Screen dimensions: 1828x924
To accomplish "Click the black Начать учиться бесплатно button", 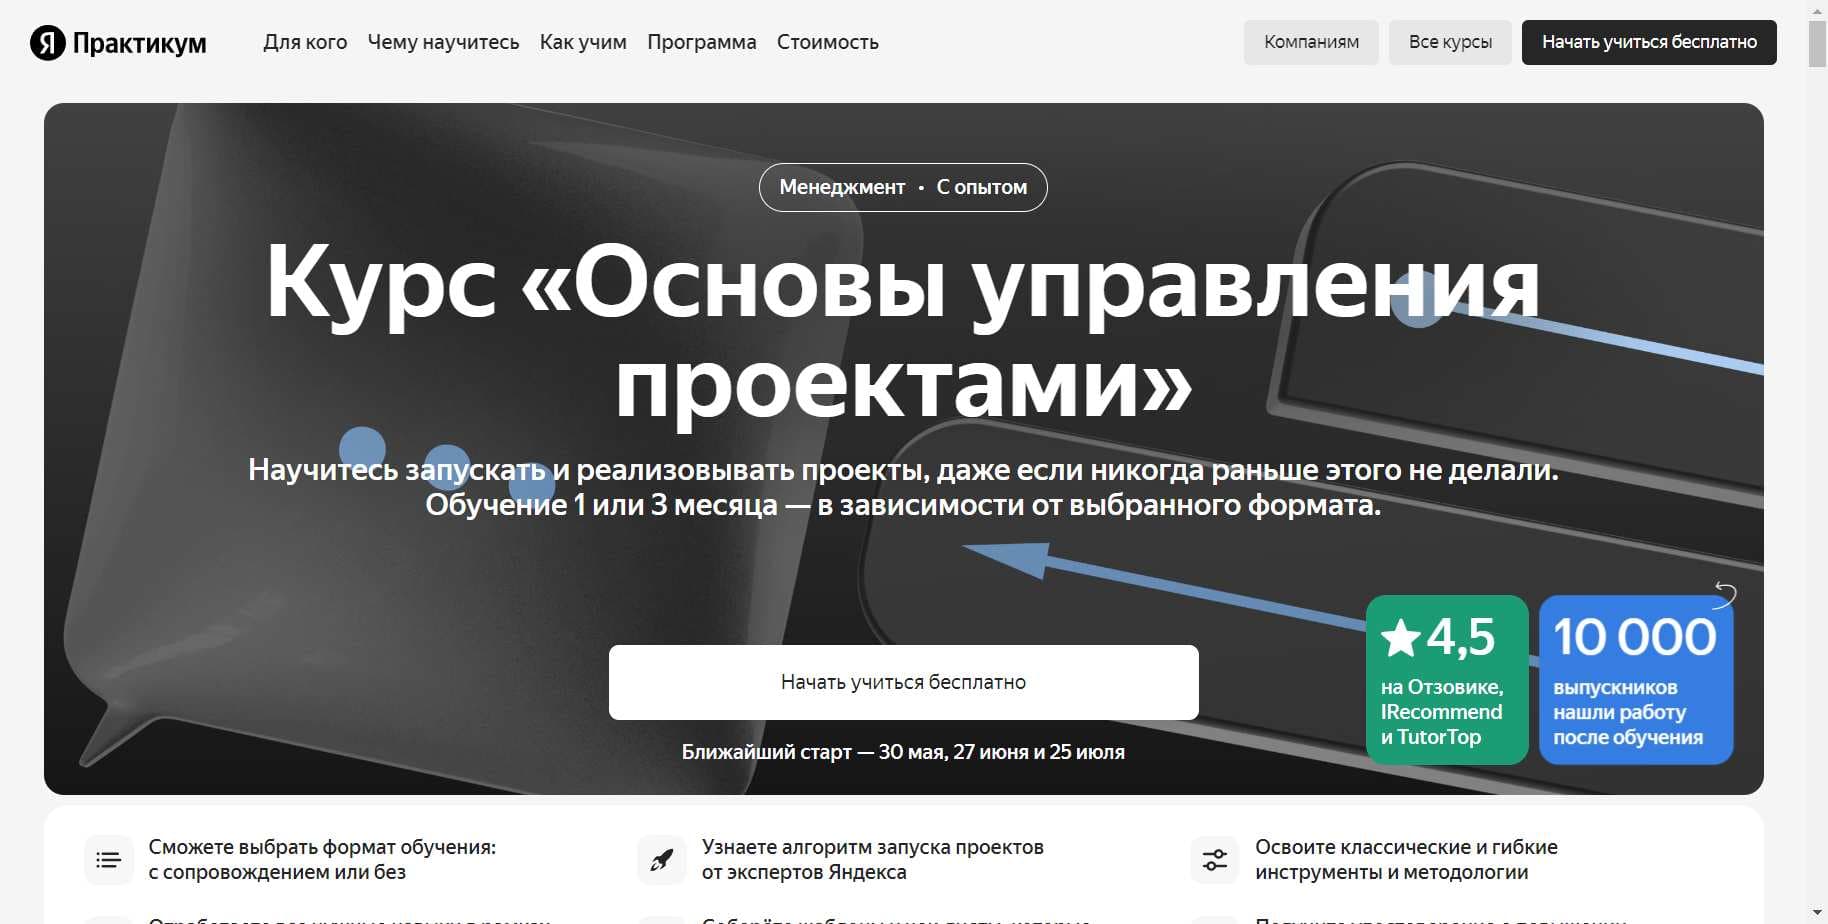I will pos(1649,42).
